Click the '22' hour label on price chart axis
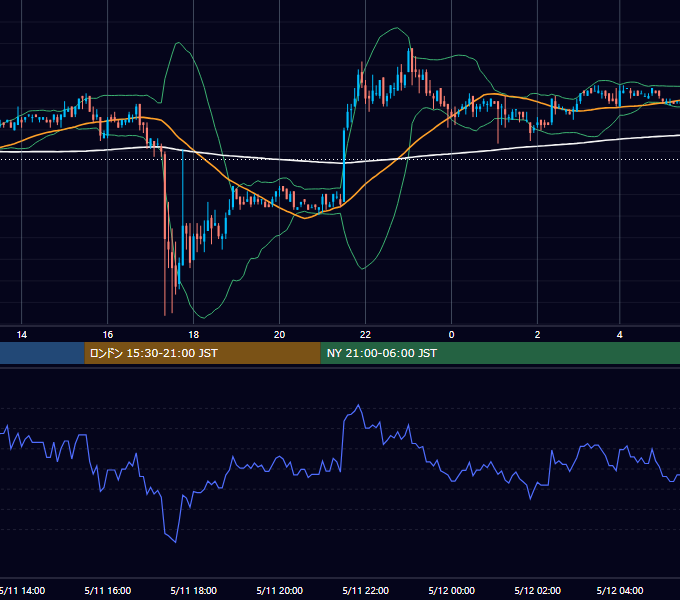680x600 pixels. pyautogui.click(x=365, y=335)
